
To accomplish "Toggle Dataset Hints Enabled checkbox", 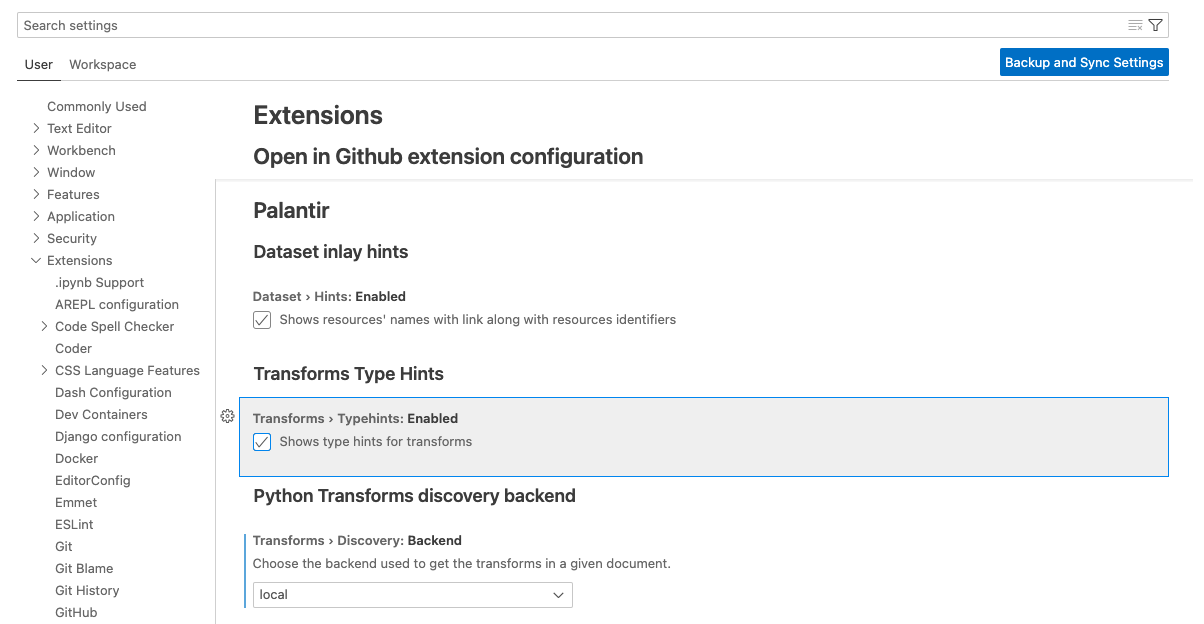I will pyautogui.click(x=262, y=320).
